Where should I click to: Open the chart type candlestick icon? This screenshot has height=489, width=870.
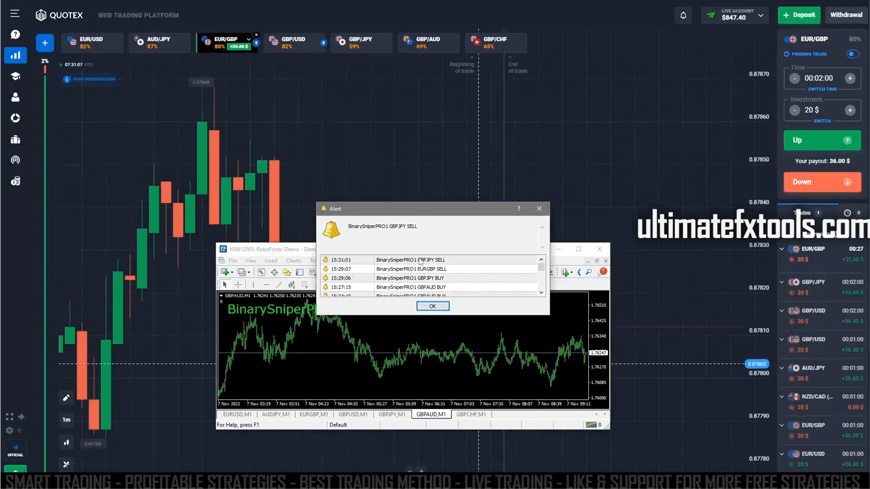[x=66, y=442]
